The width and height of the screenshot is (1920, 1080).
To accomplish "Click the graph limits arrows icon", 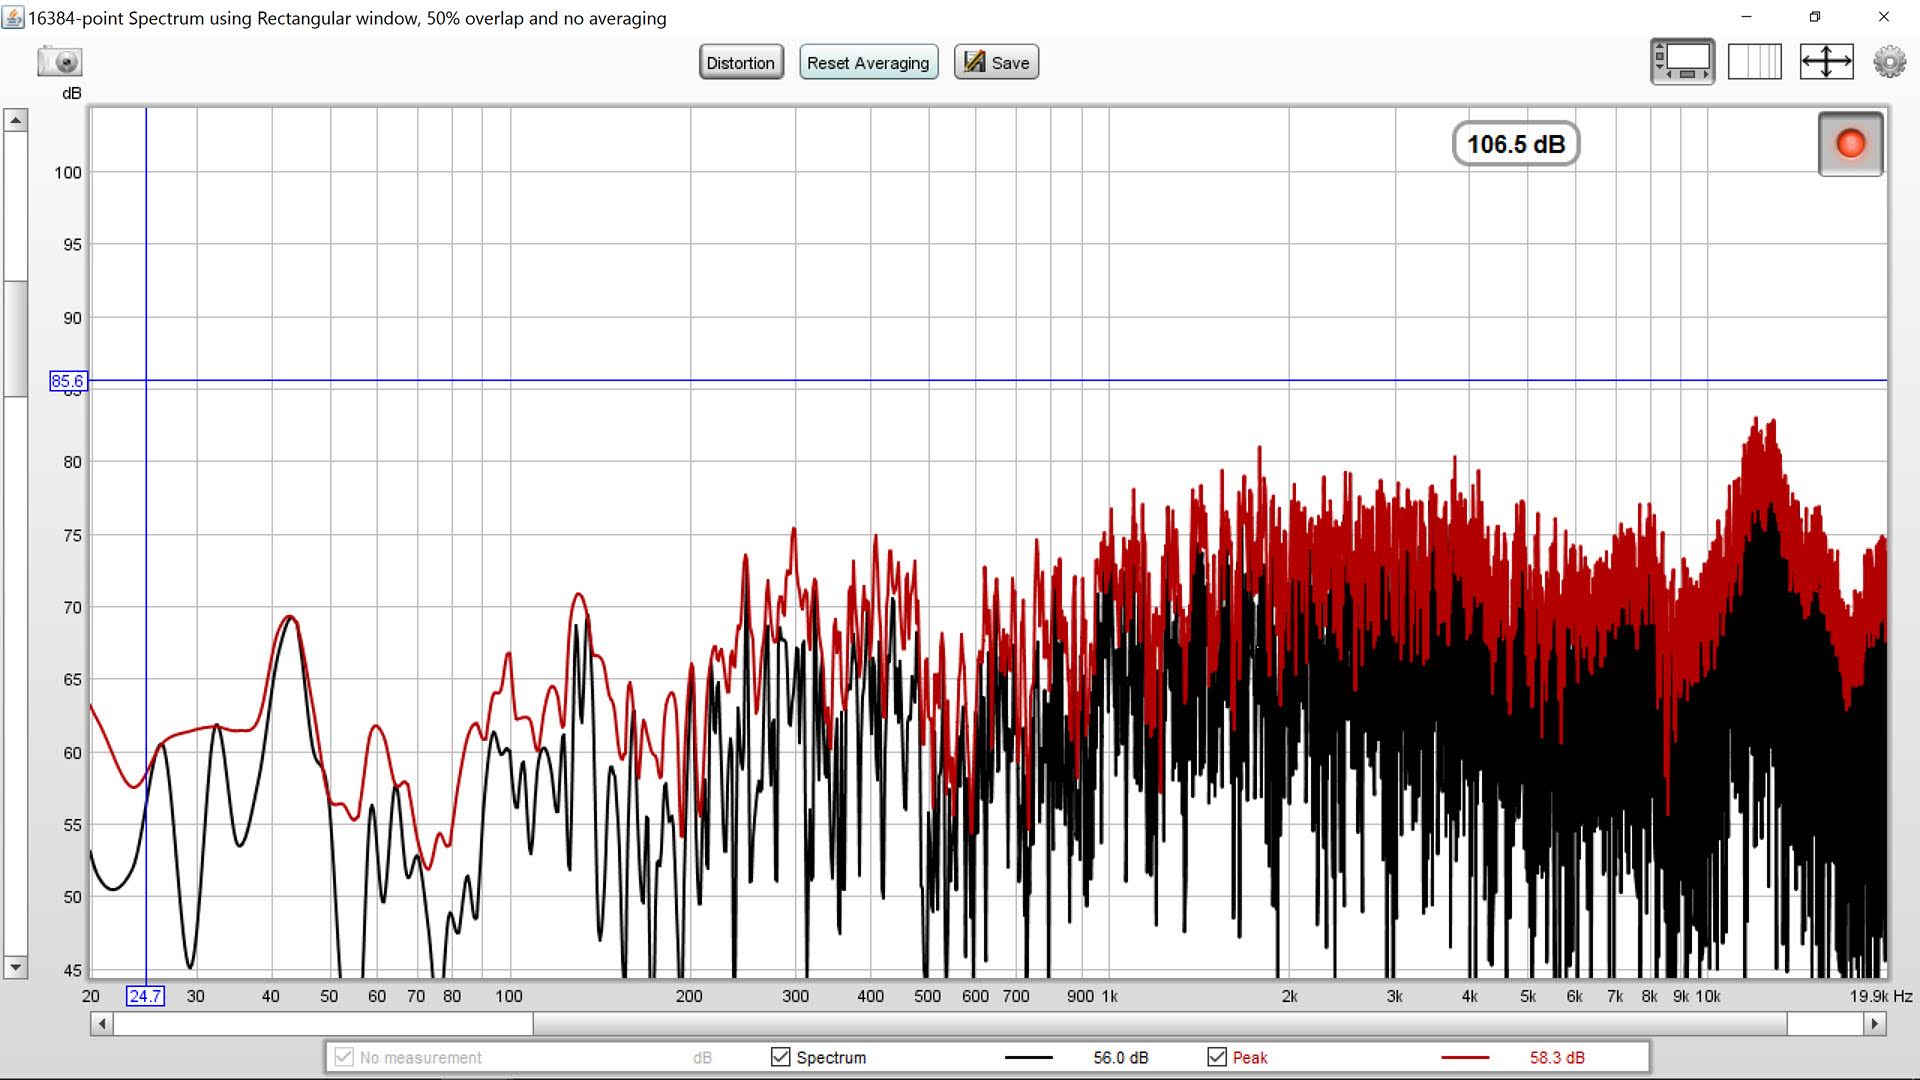I will (1826, 62).
